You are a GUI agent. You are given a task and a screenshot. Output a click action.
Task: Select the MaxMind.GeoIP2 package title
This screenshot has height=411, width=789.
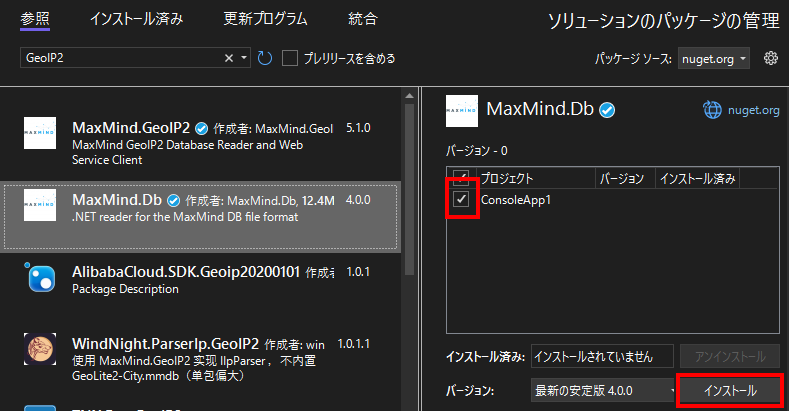coord(131,128)
